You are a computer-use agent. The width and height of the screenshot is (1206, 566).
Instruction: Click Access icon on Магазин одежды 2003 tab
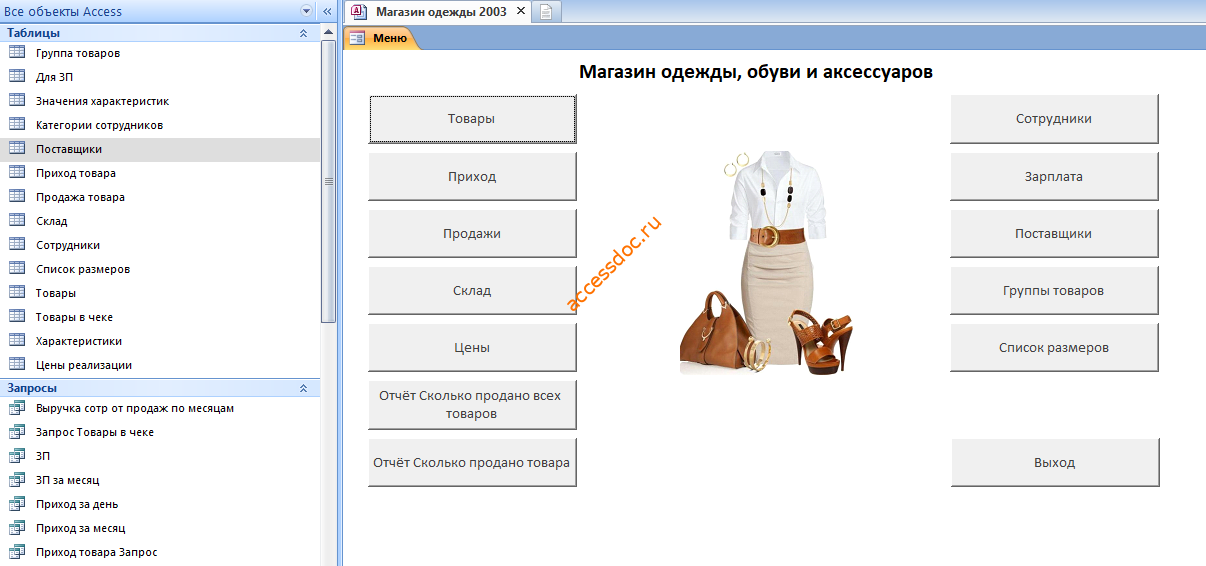(360, 12)
